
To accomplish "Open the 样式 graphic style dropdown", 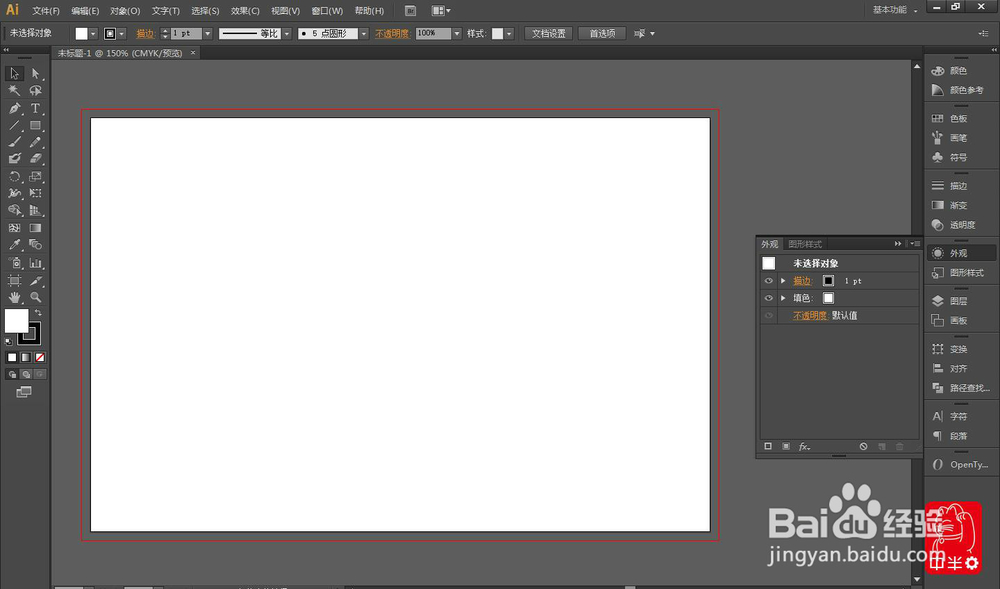I will click(509, 34).
